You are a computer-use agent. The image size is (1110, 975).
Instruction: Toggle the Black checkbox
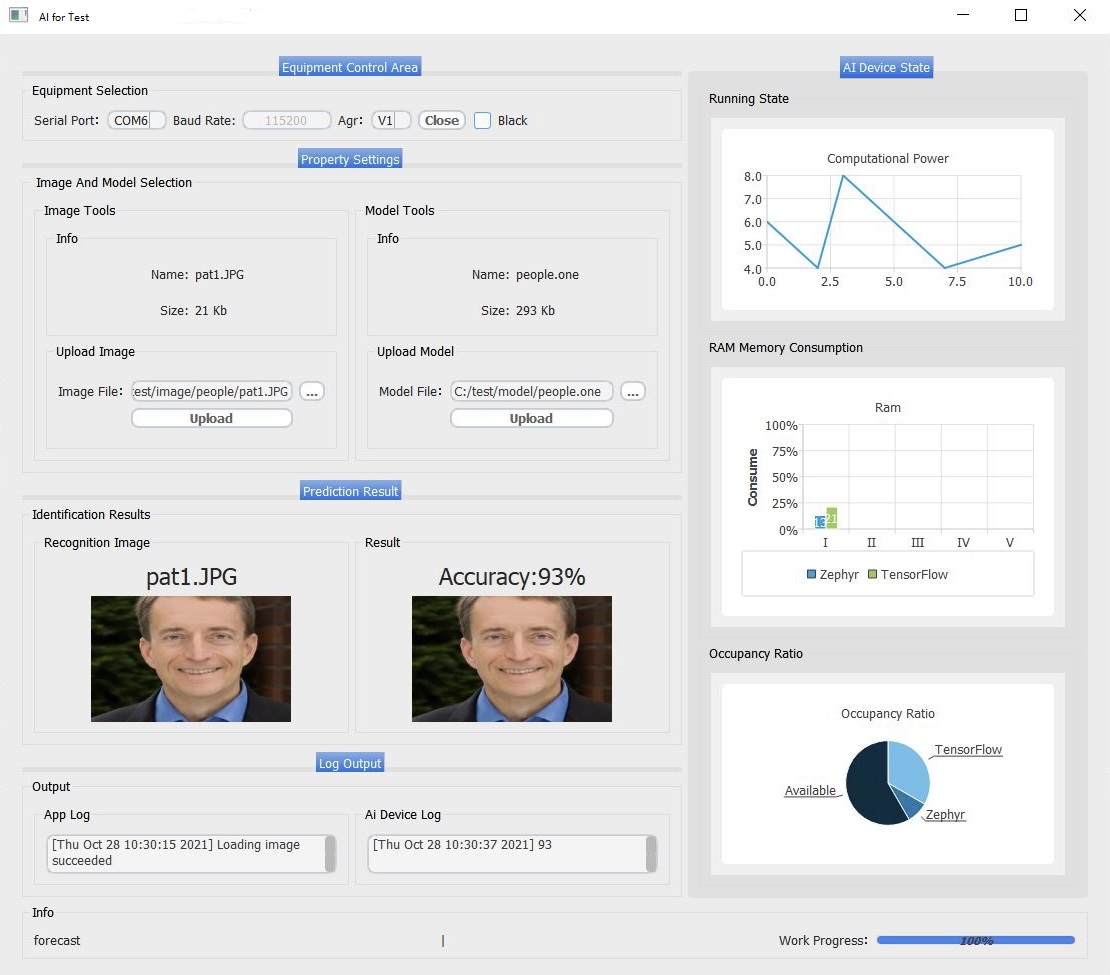[x=482, y=120]
